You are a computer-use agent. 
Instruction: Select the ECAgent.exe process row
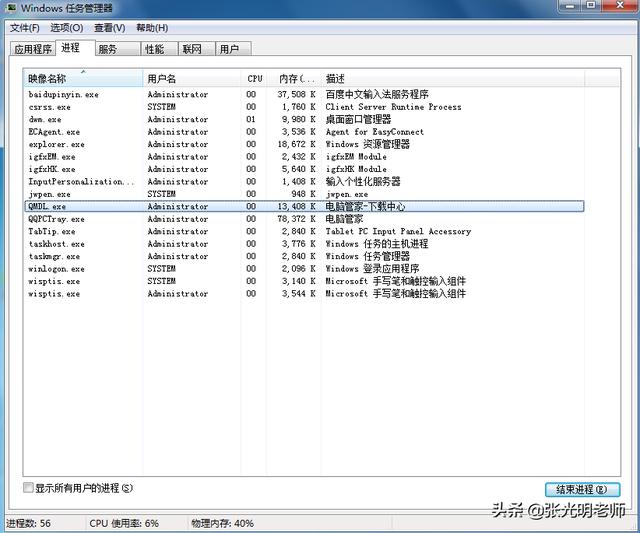304,132
